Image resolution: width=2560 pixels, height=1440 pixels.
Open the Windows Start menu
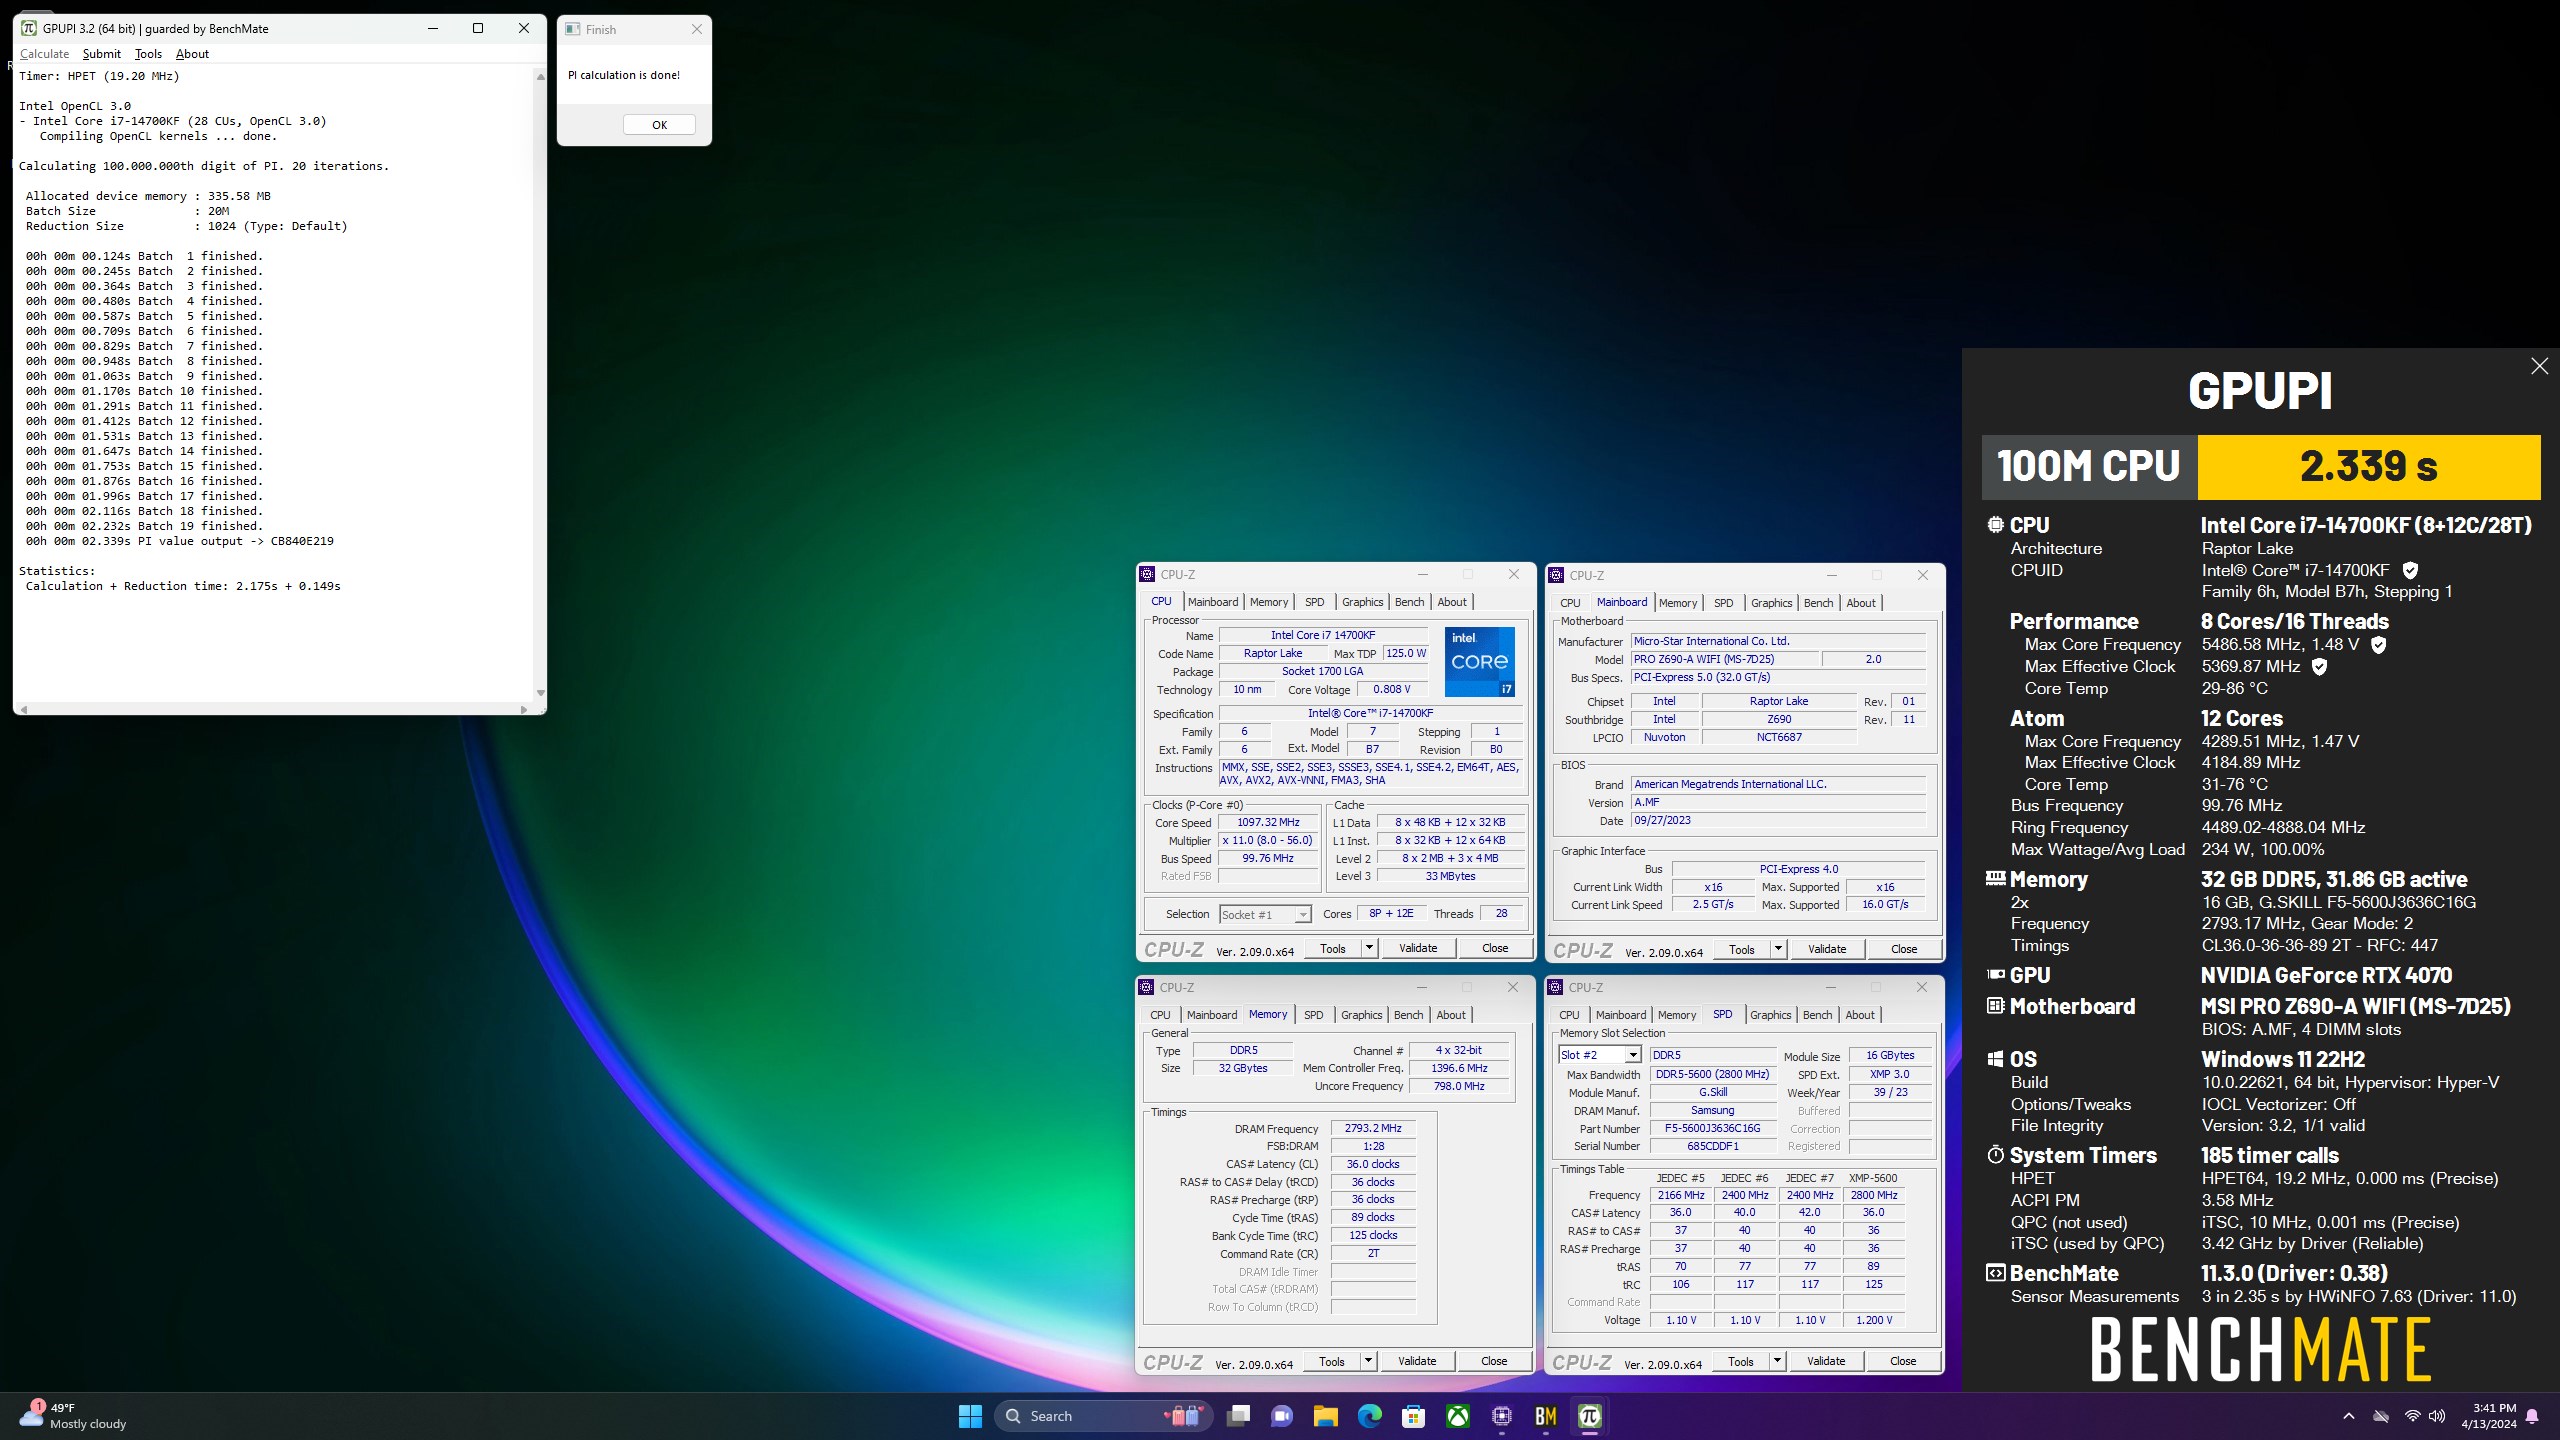pos(969,1416)
